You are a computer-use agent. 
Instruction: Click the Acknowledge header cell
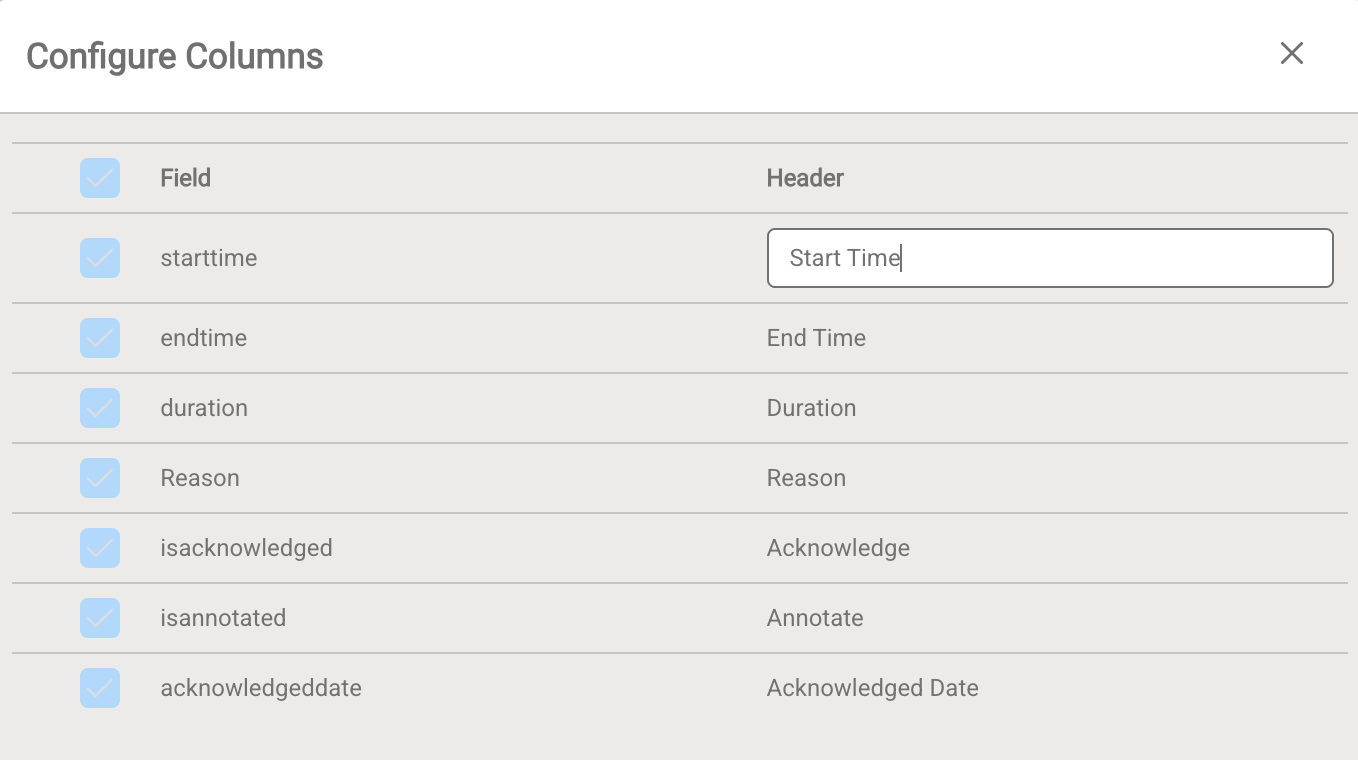coord(838,547)
